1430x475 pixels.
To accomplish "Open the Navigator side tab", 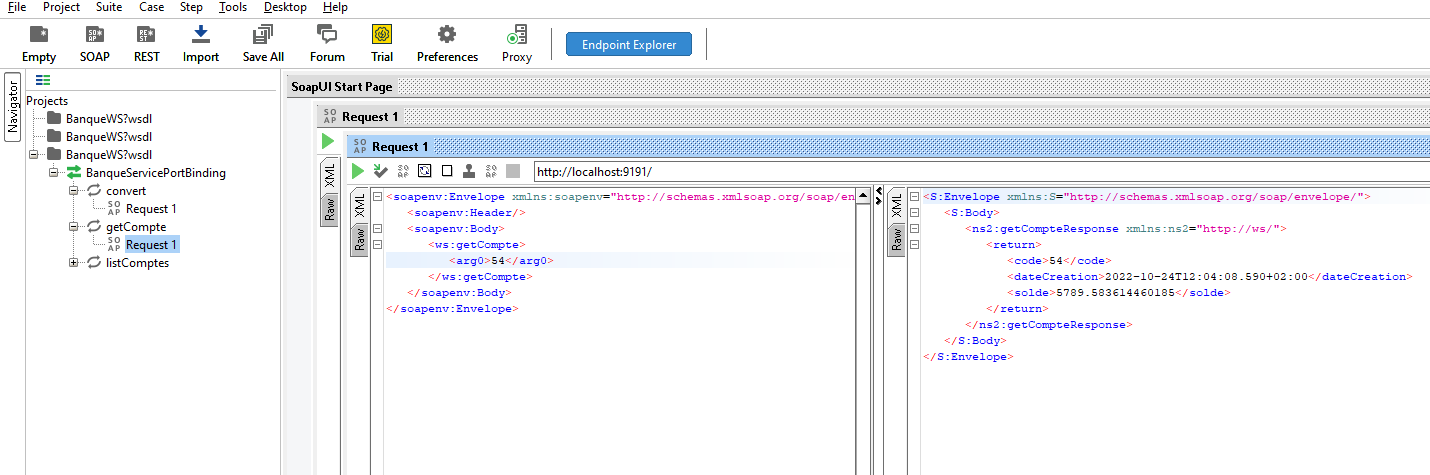I will click(13, 107).
